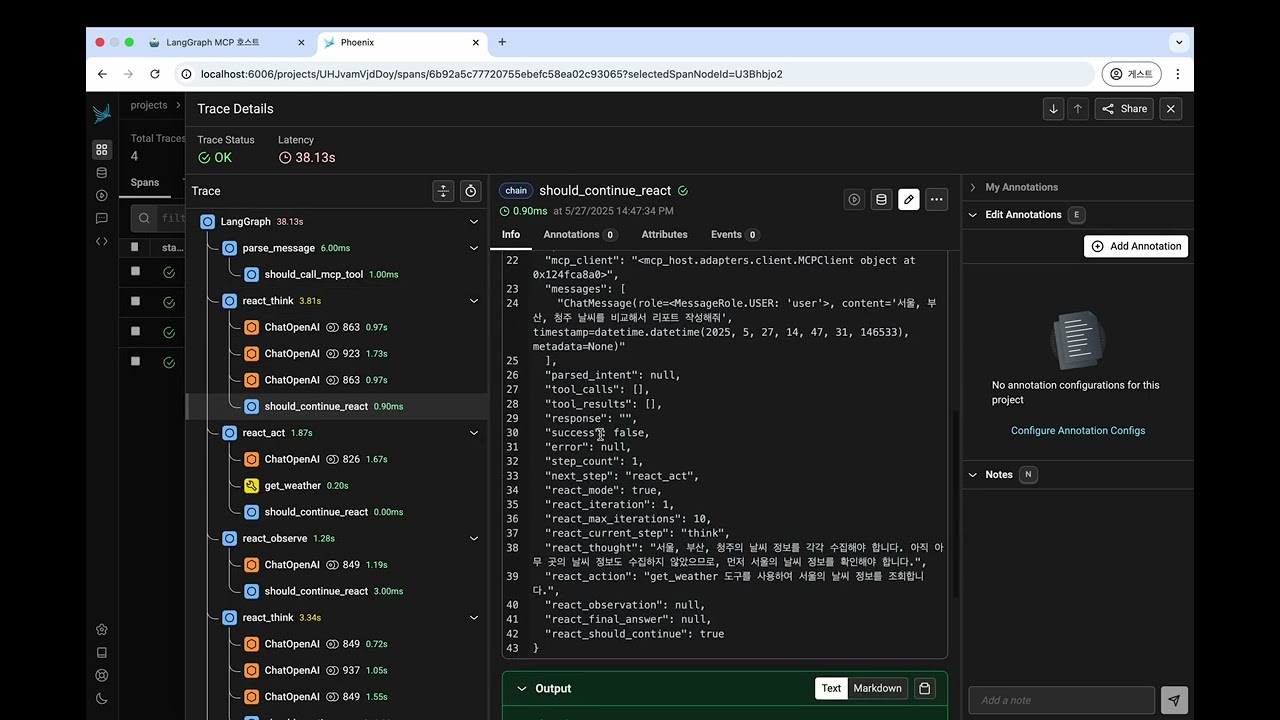Image resolution: width=1280 pixels, height=720 pixels.
Task: Open the Prompts chat-bubble icon in sidebar
Action: (x=102, y=218)
